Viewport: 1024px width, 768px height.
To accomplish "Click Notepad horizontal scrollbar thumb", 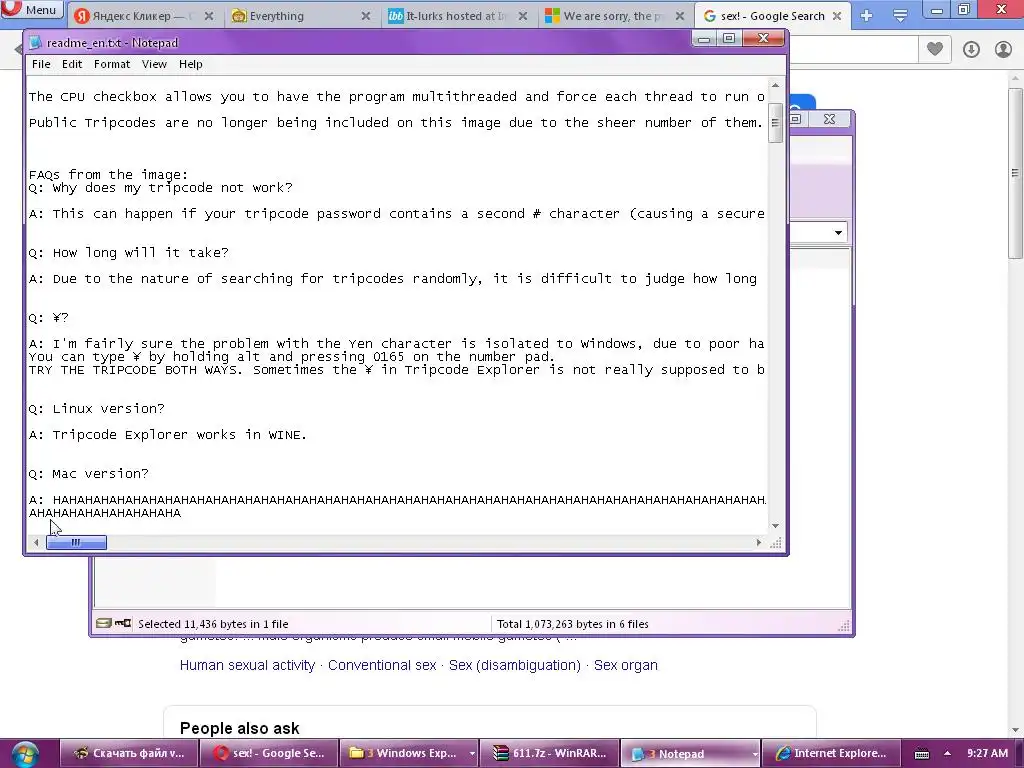I will 76,542.
